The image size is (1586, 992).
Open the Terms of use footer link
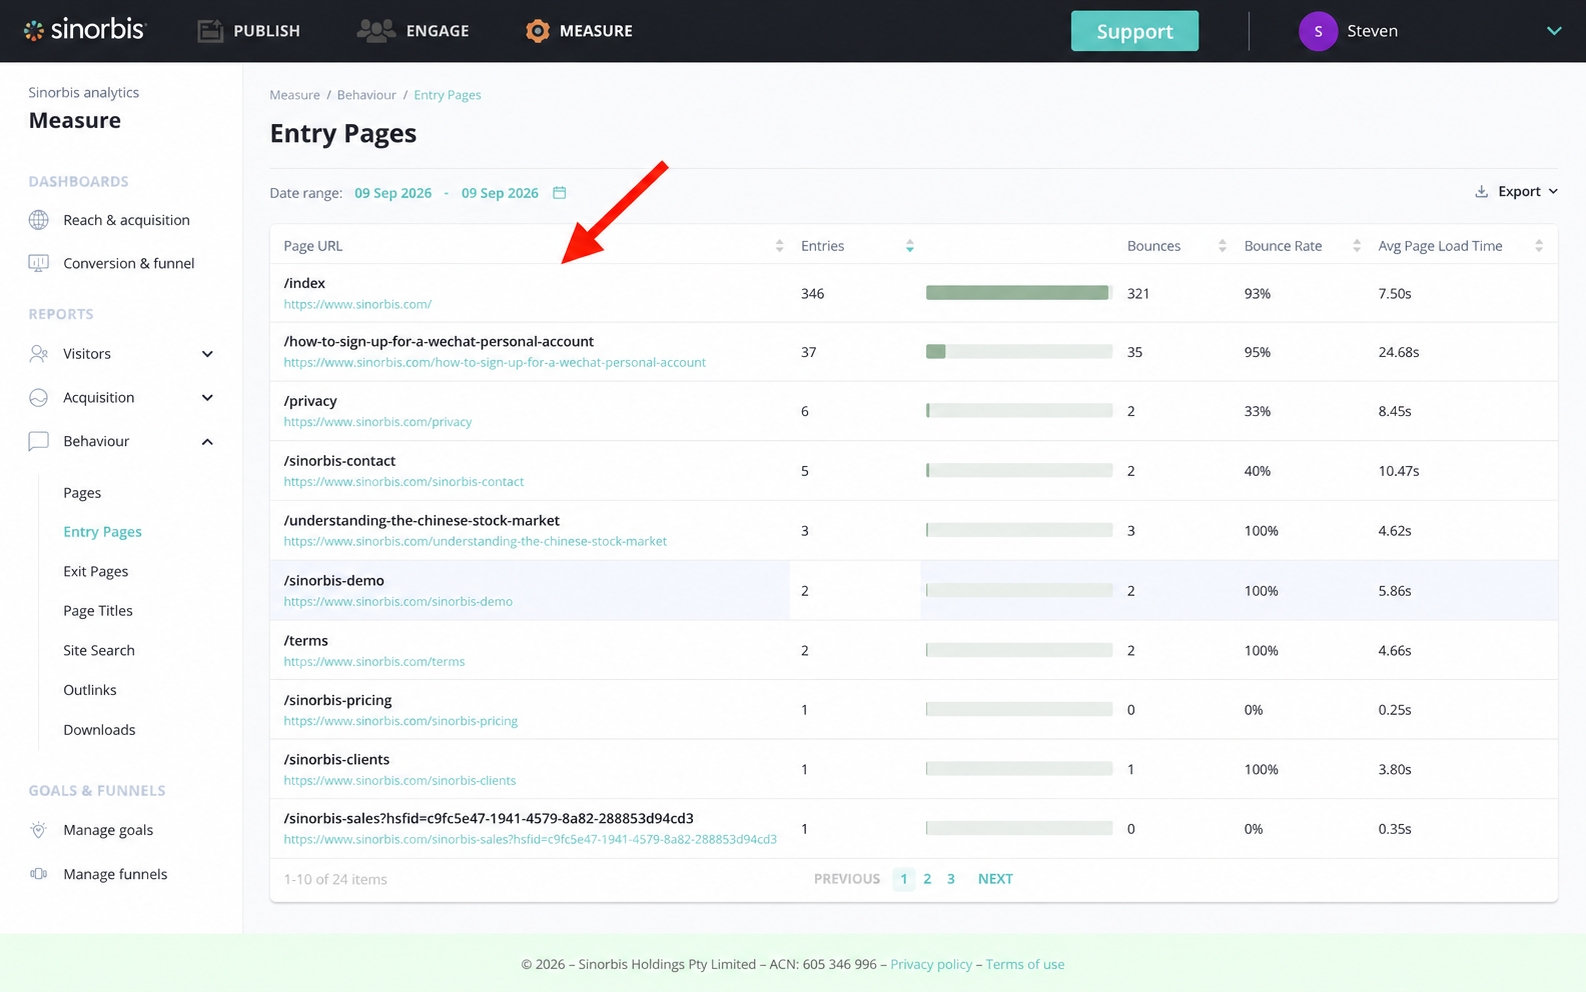(1025, 965)
